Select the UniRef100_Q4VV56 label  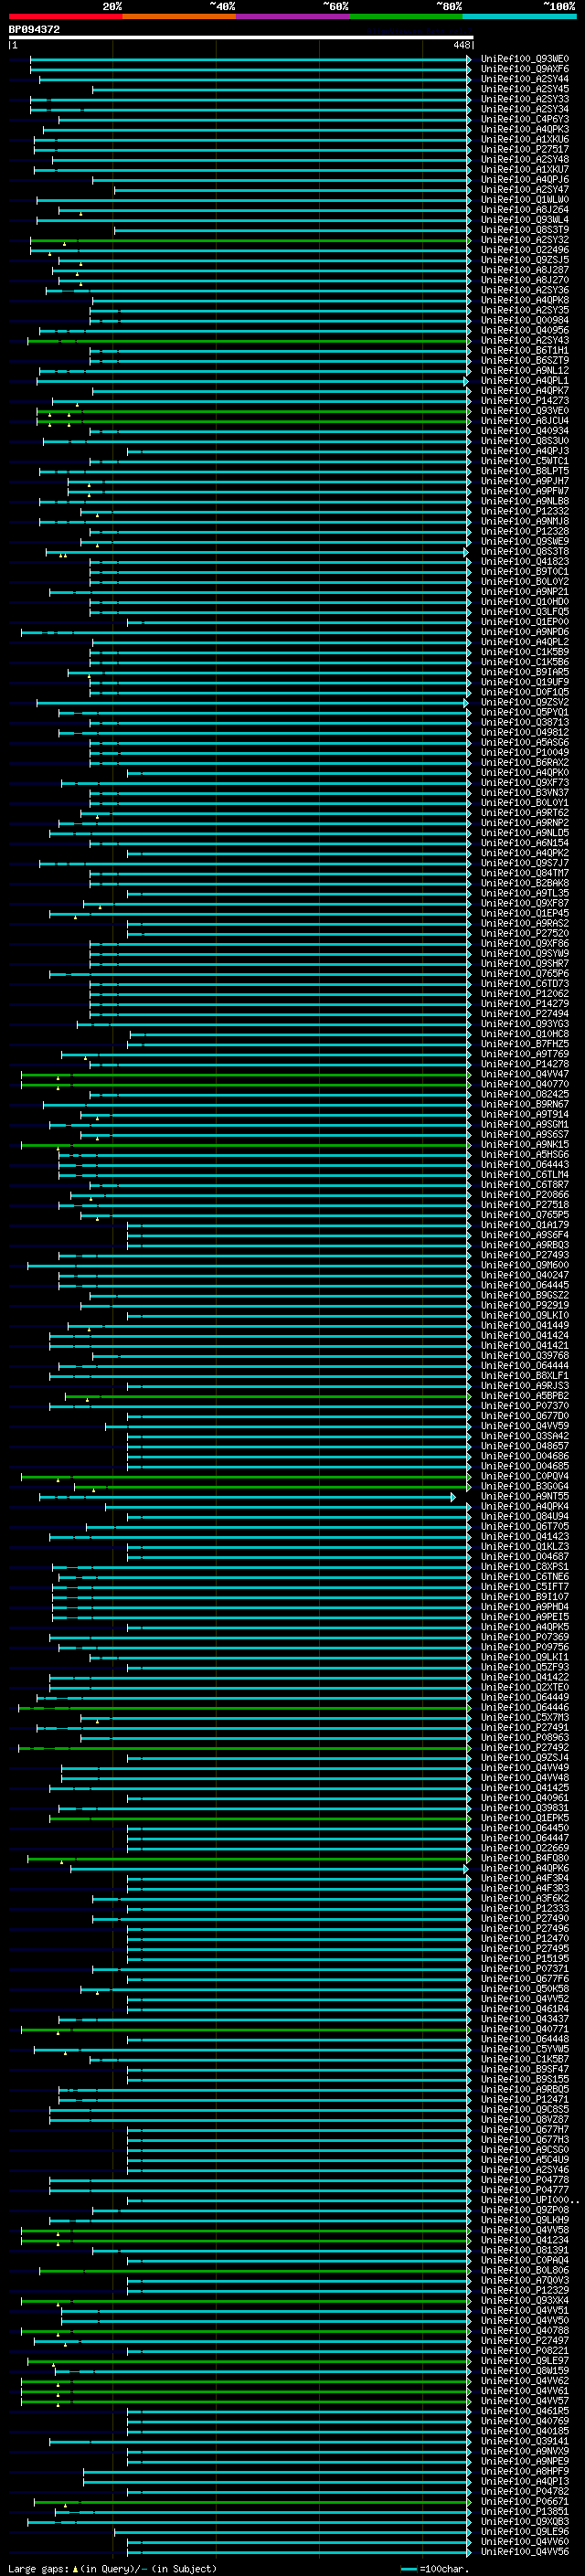pyautogui.click(x=525, y=2551)
